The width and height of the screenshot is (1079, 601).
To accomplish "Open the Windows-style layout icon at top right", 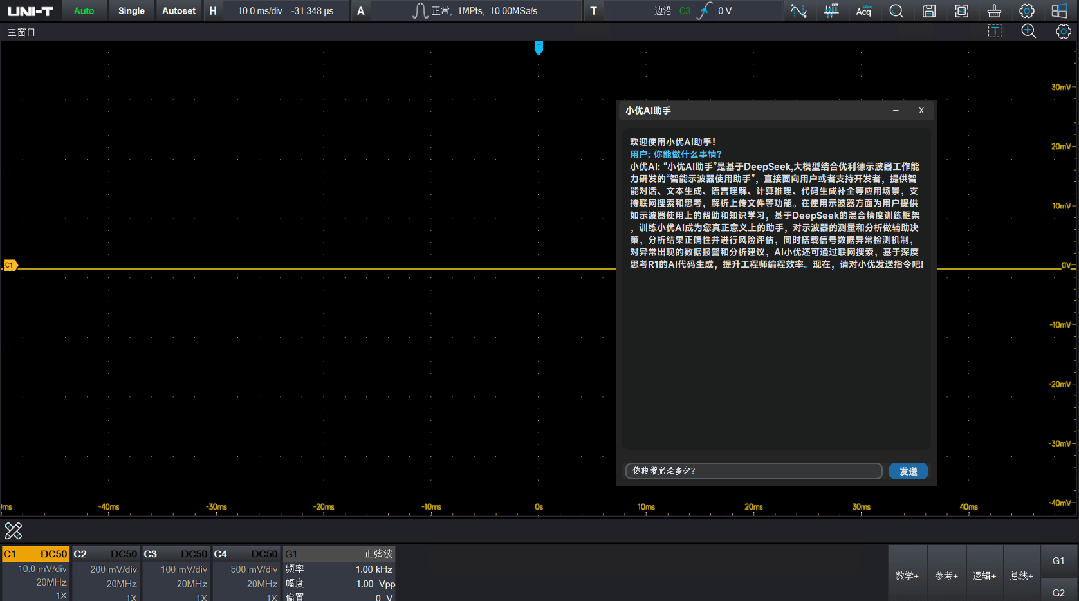I will click(1060, 11).
